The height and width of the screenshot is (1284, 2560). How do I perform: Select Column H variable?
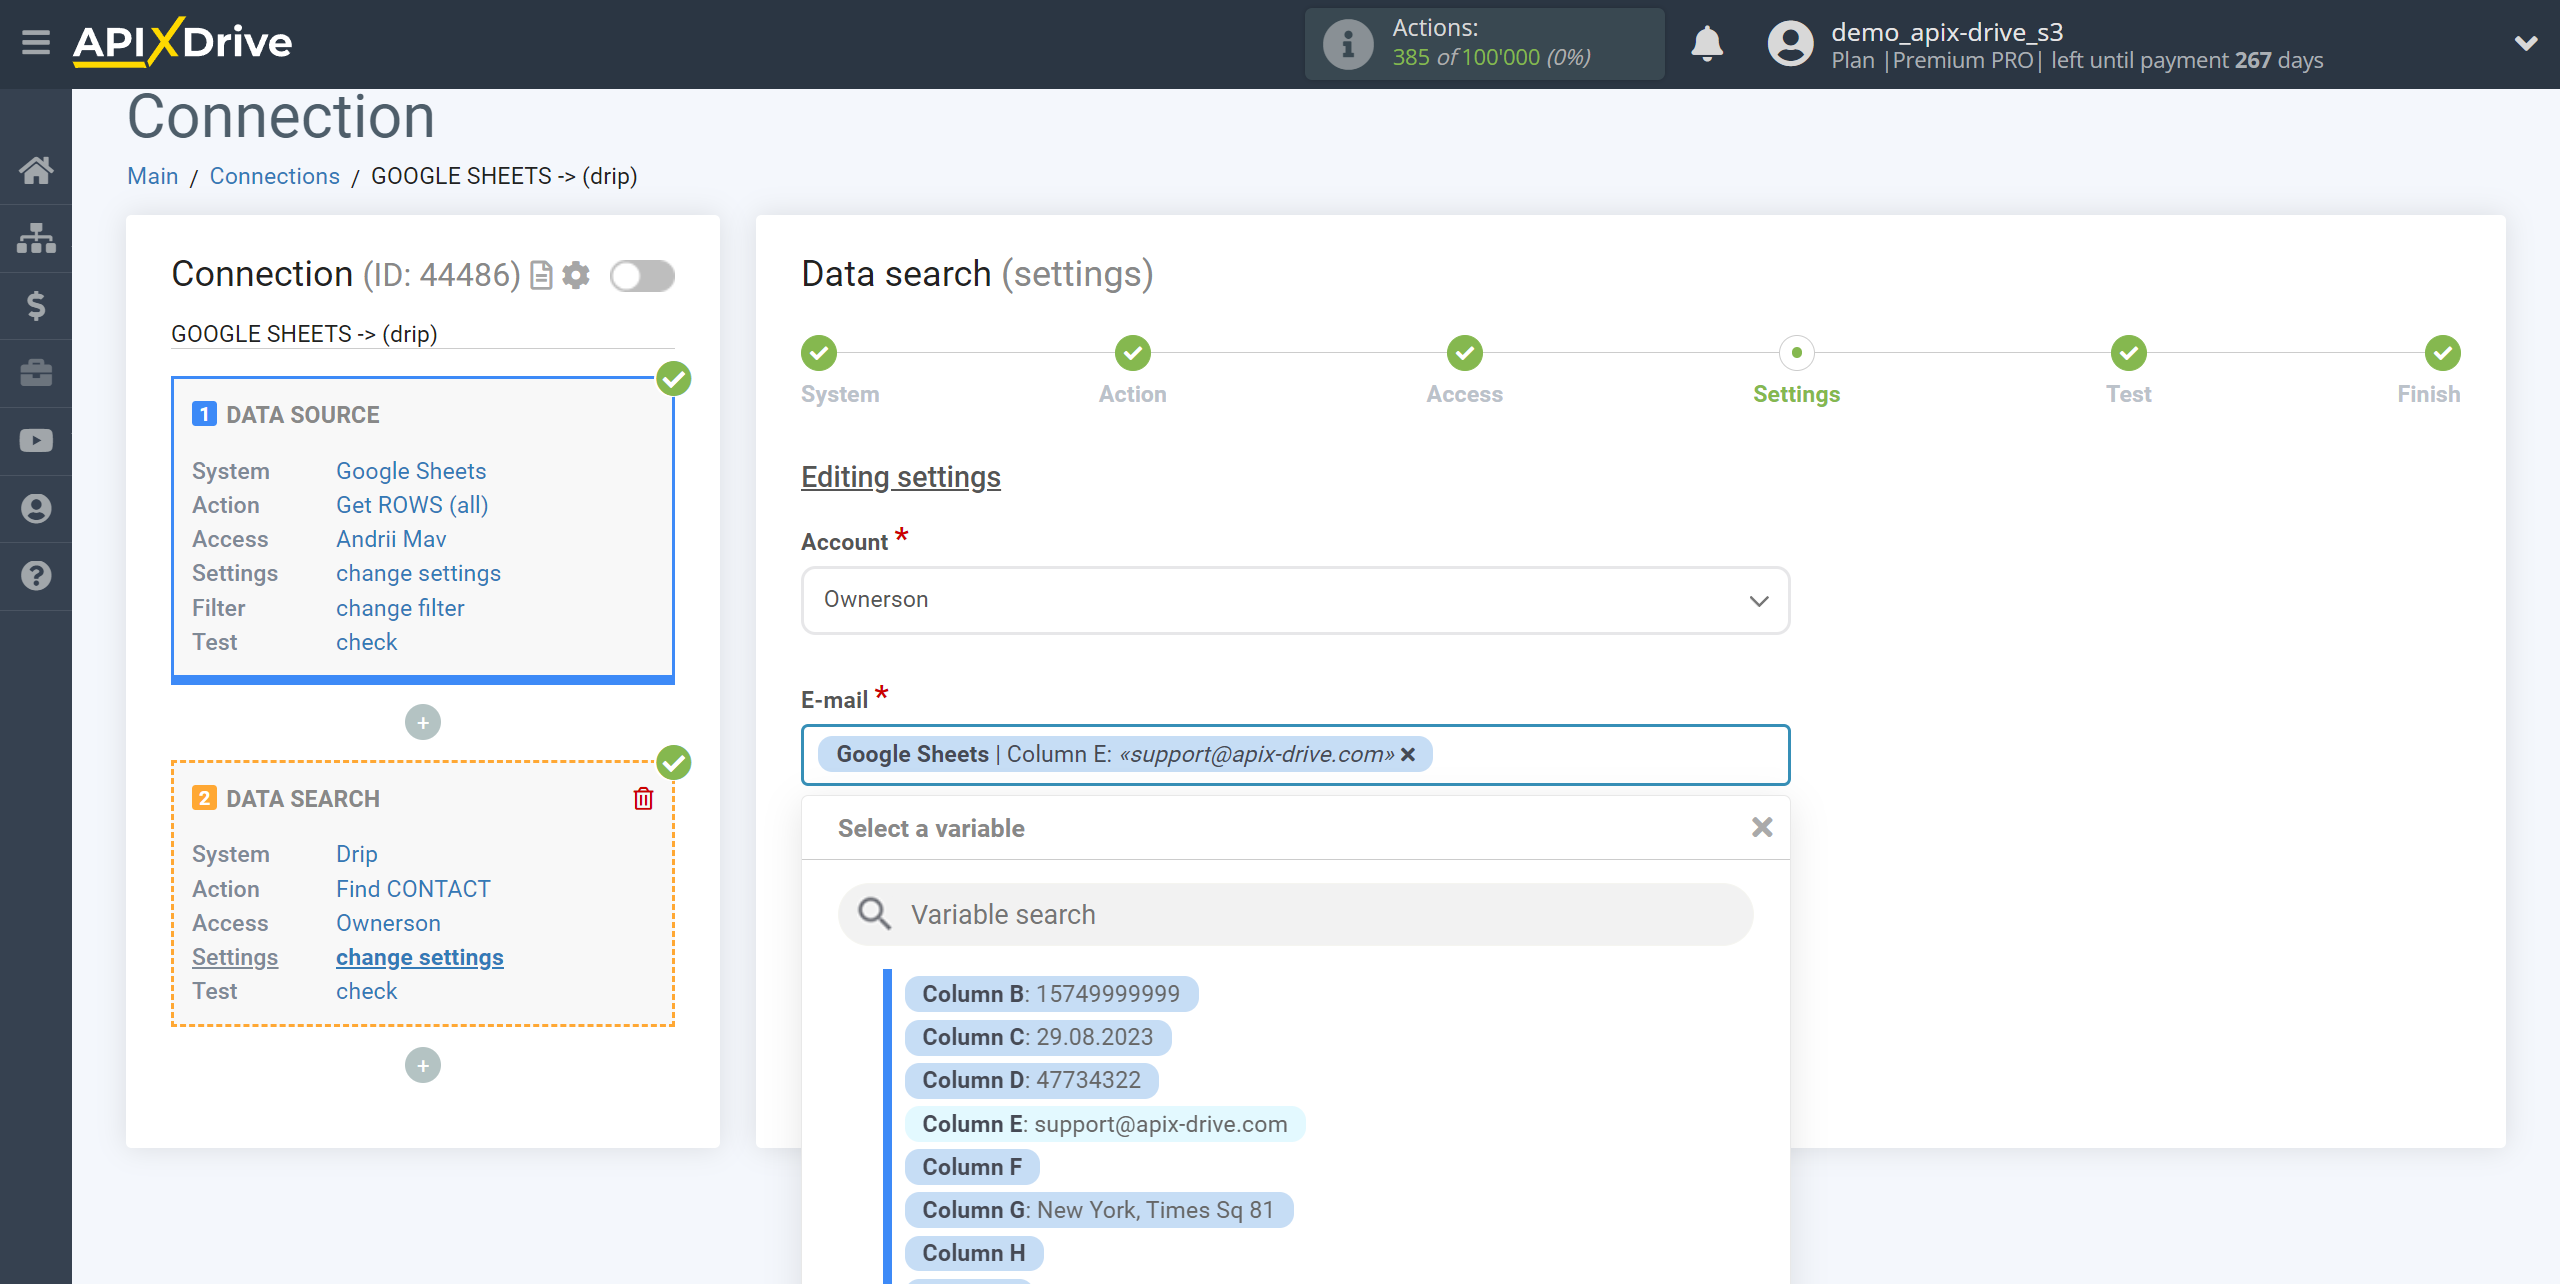click(974, 1253)
